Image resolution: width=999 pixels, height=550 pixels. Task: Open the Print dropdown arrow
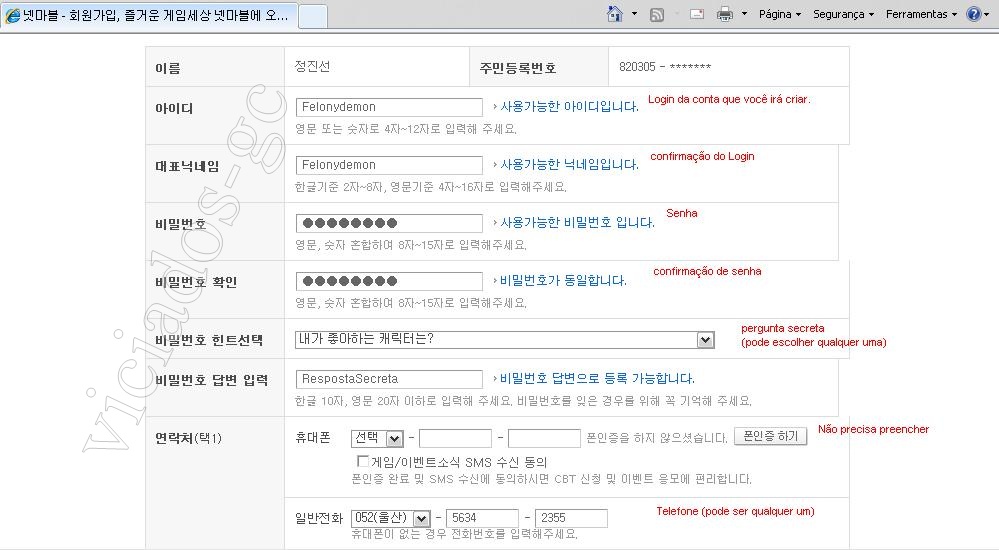(744, 14)
